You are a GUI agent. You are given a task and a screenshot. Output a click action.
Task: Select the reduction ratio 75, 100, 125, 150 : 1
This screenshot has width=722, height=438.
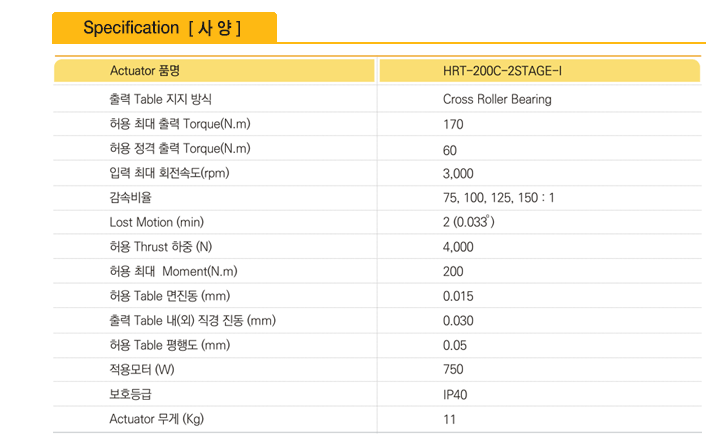499,198
